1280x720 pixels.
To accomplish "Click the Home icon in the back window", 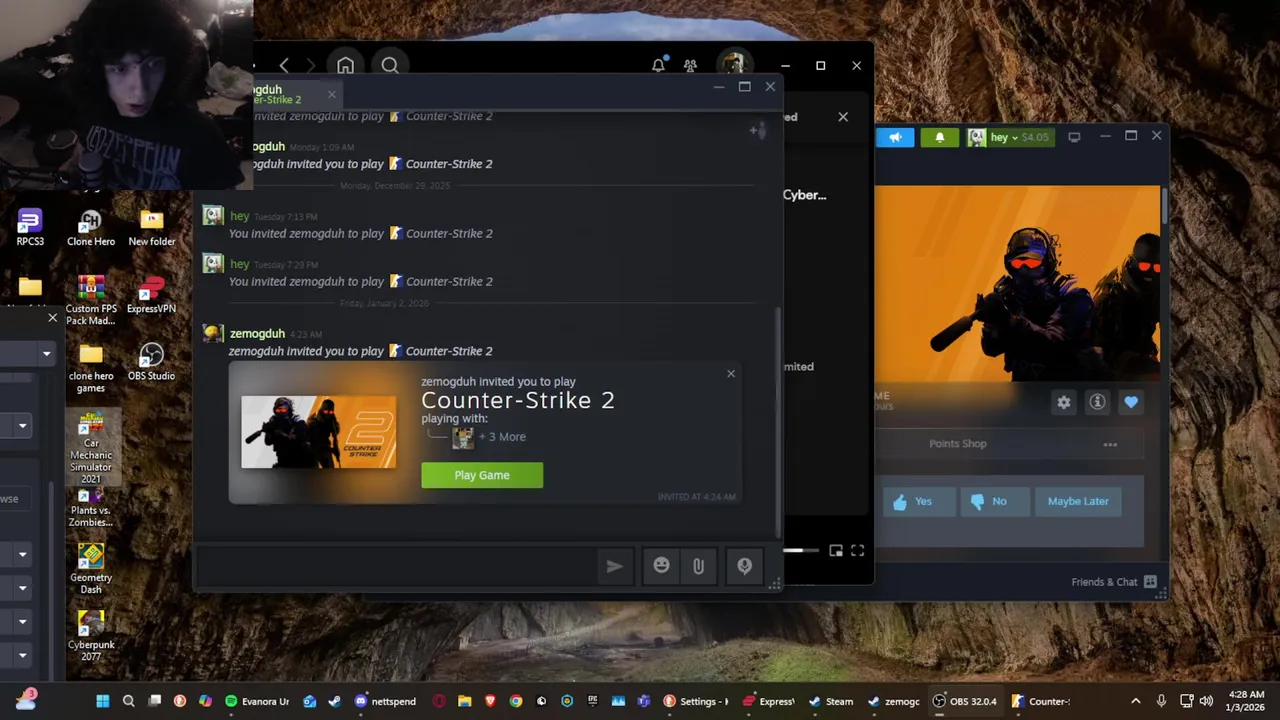I will click(345, 66).
